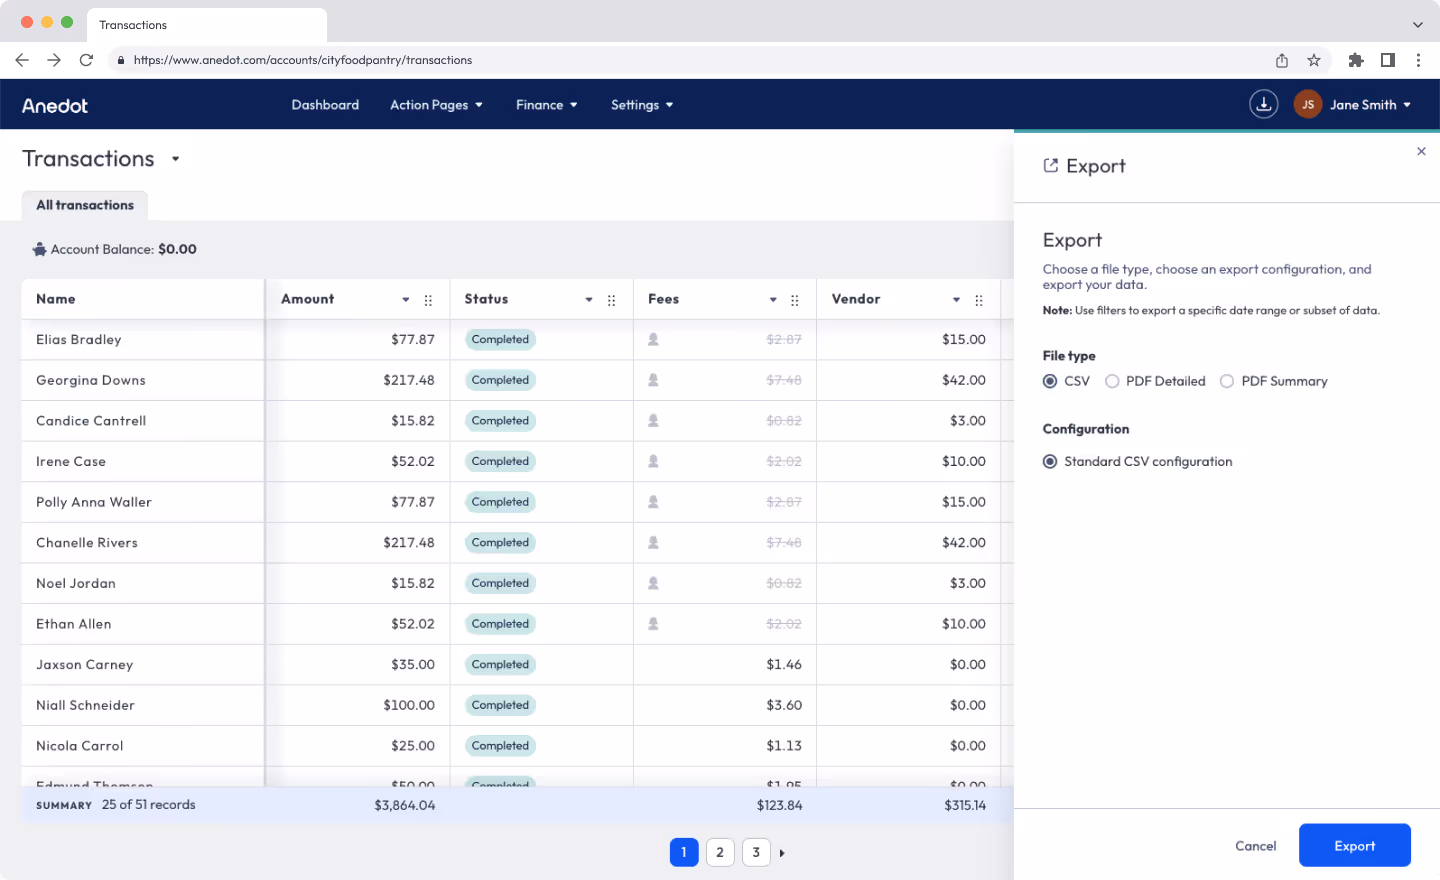Open the Finance dropdown menu
Image resolution: width=1440 pixels, height=880 pixels.
pyautogui.click(x=546, y=104)
